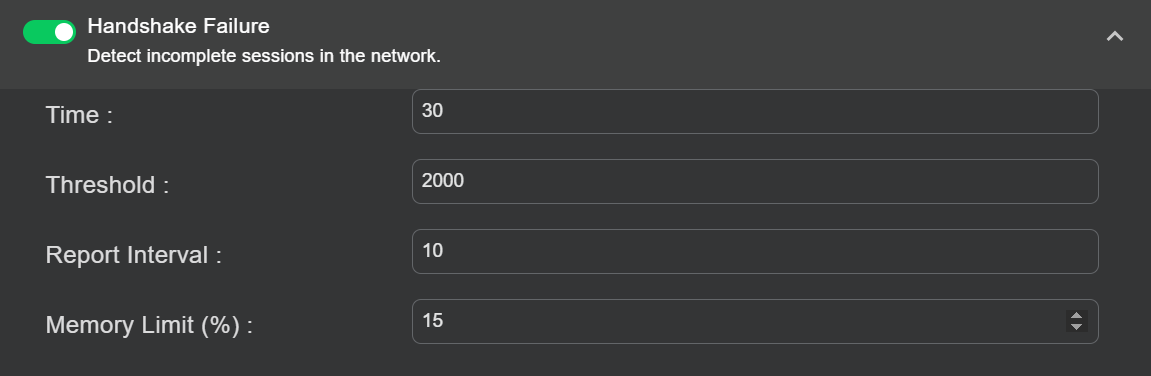Click the 'Report Interval :' label

134,255
